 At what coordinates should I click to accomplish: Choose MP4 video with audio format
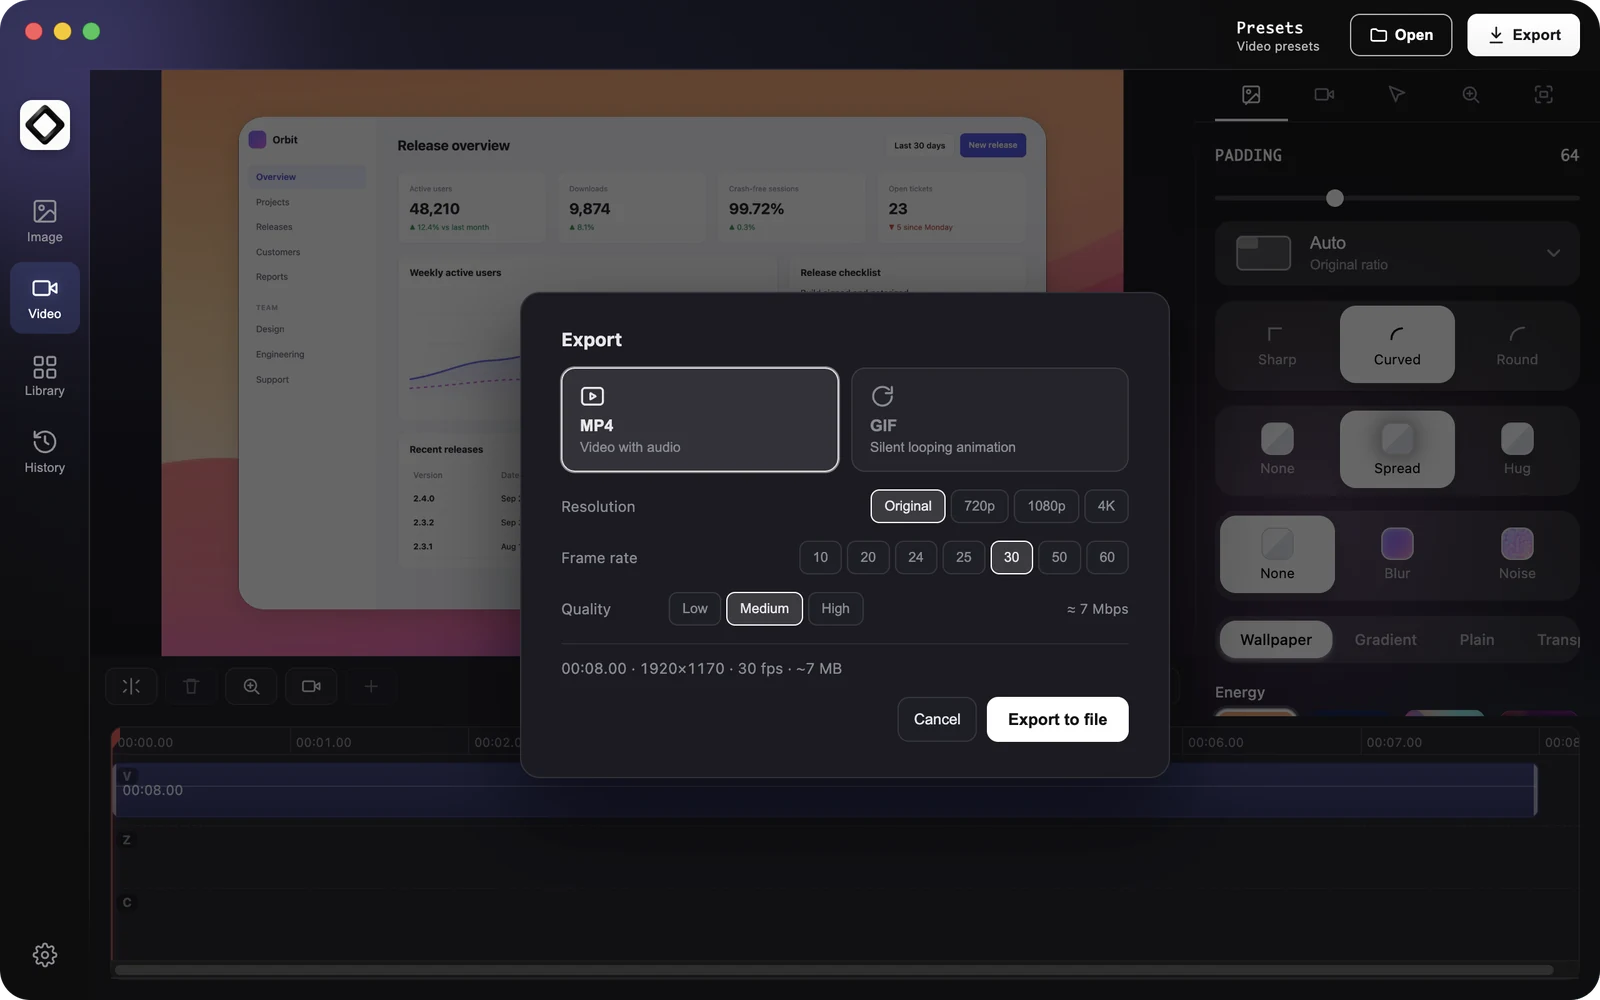click(700, 420)
